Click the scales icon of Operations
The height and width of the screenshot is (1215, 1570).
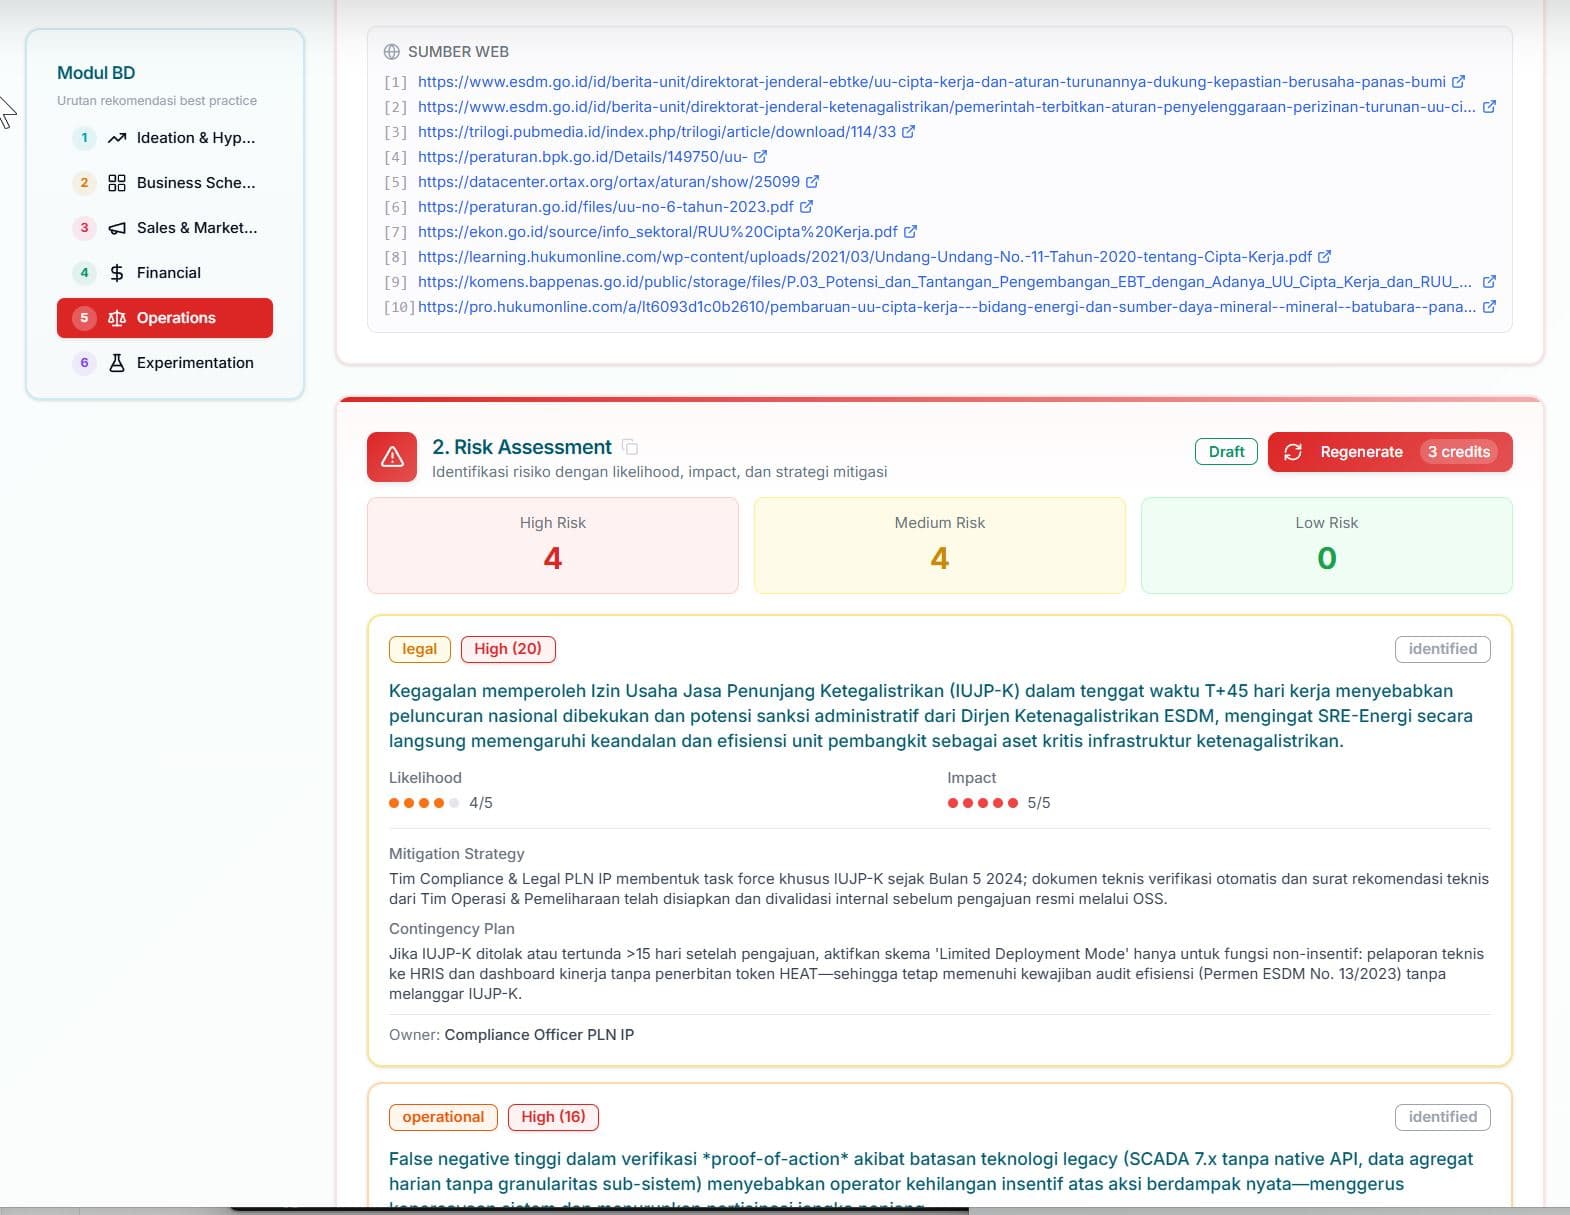[x=117, y=318]
